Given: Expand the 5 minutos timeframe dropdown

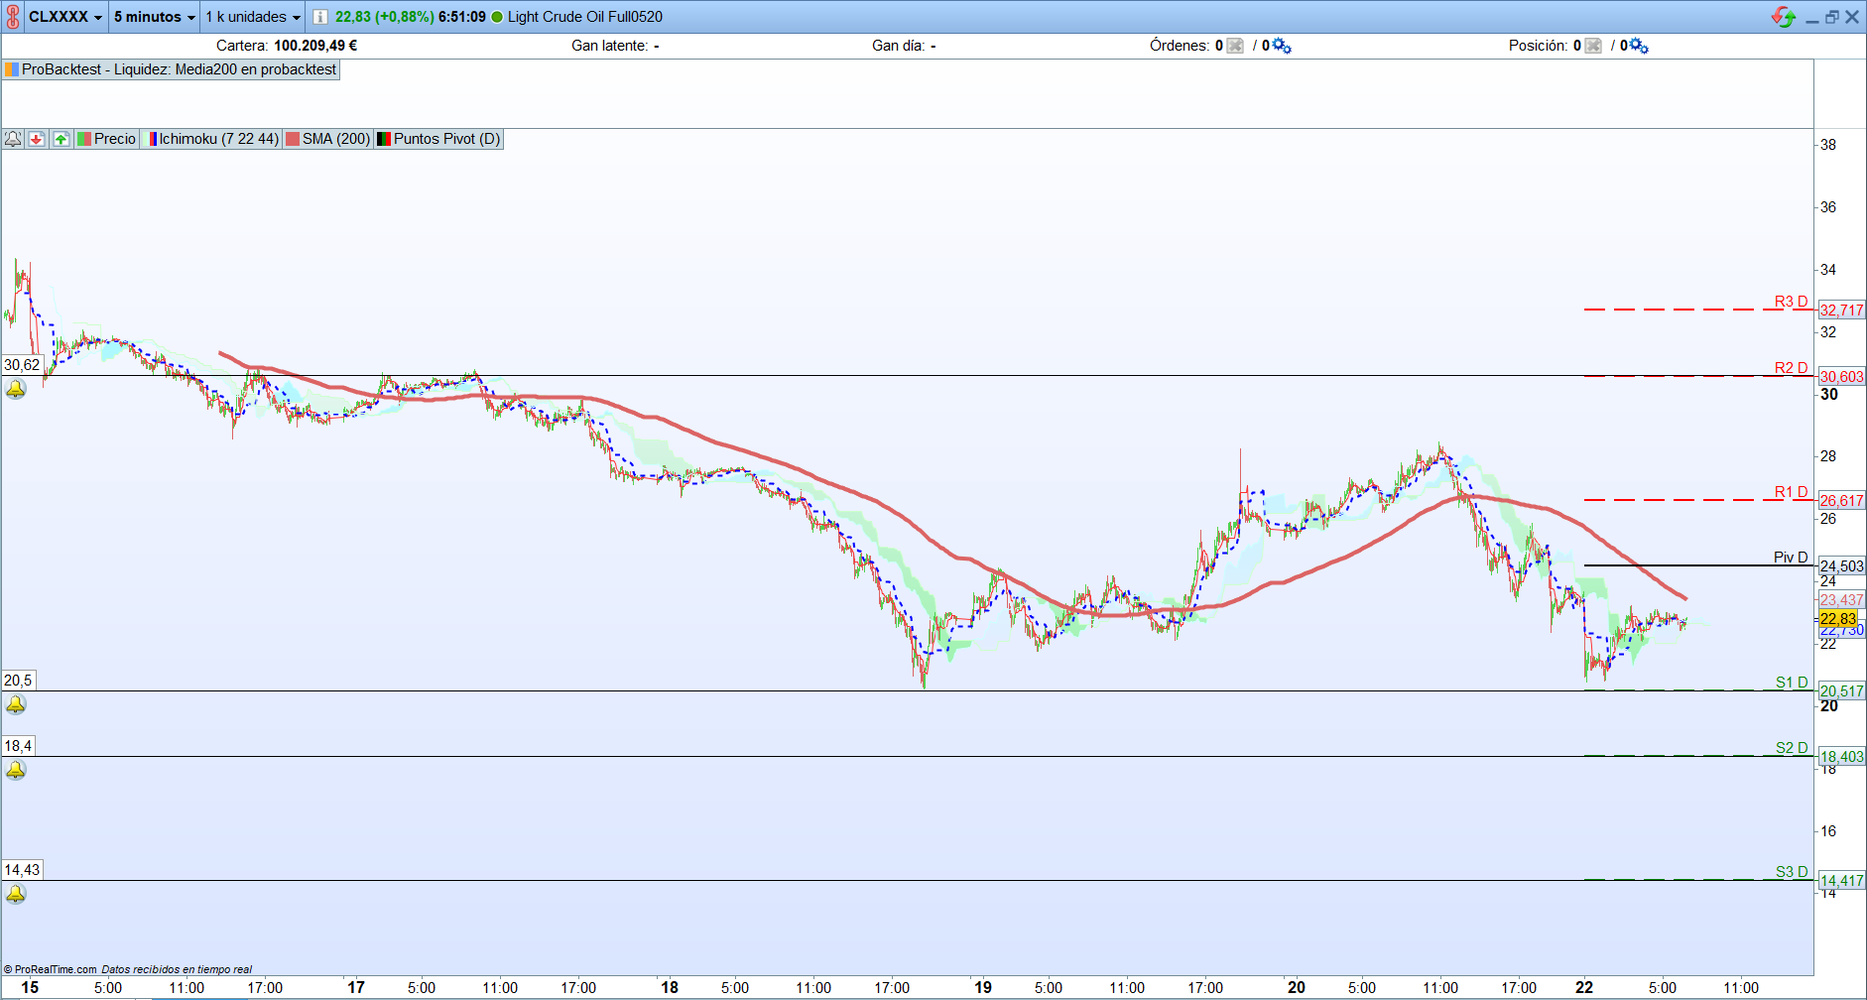Looking at the screenshot, I should click(155, 17).
